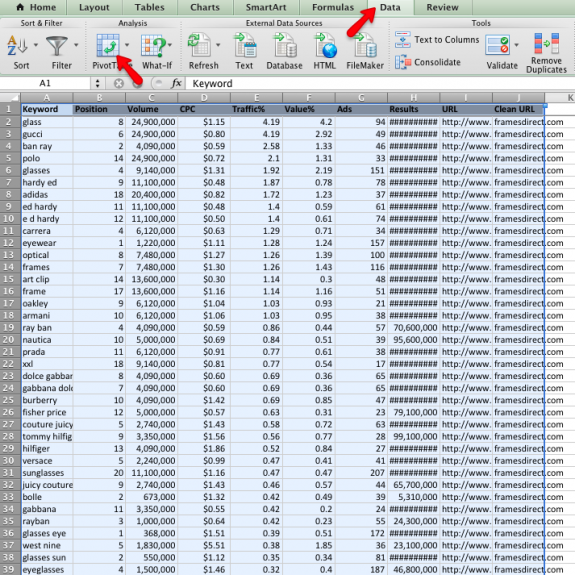575x575 pixels.
Task: Click the CPC cell showing $5.51
Action: pos(204,545)
